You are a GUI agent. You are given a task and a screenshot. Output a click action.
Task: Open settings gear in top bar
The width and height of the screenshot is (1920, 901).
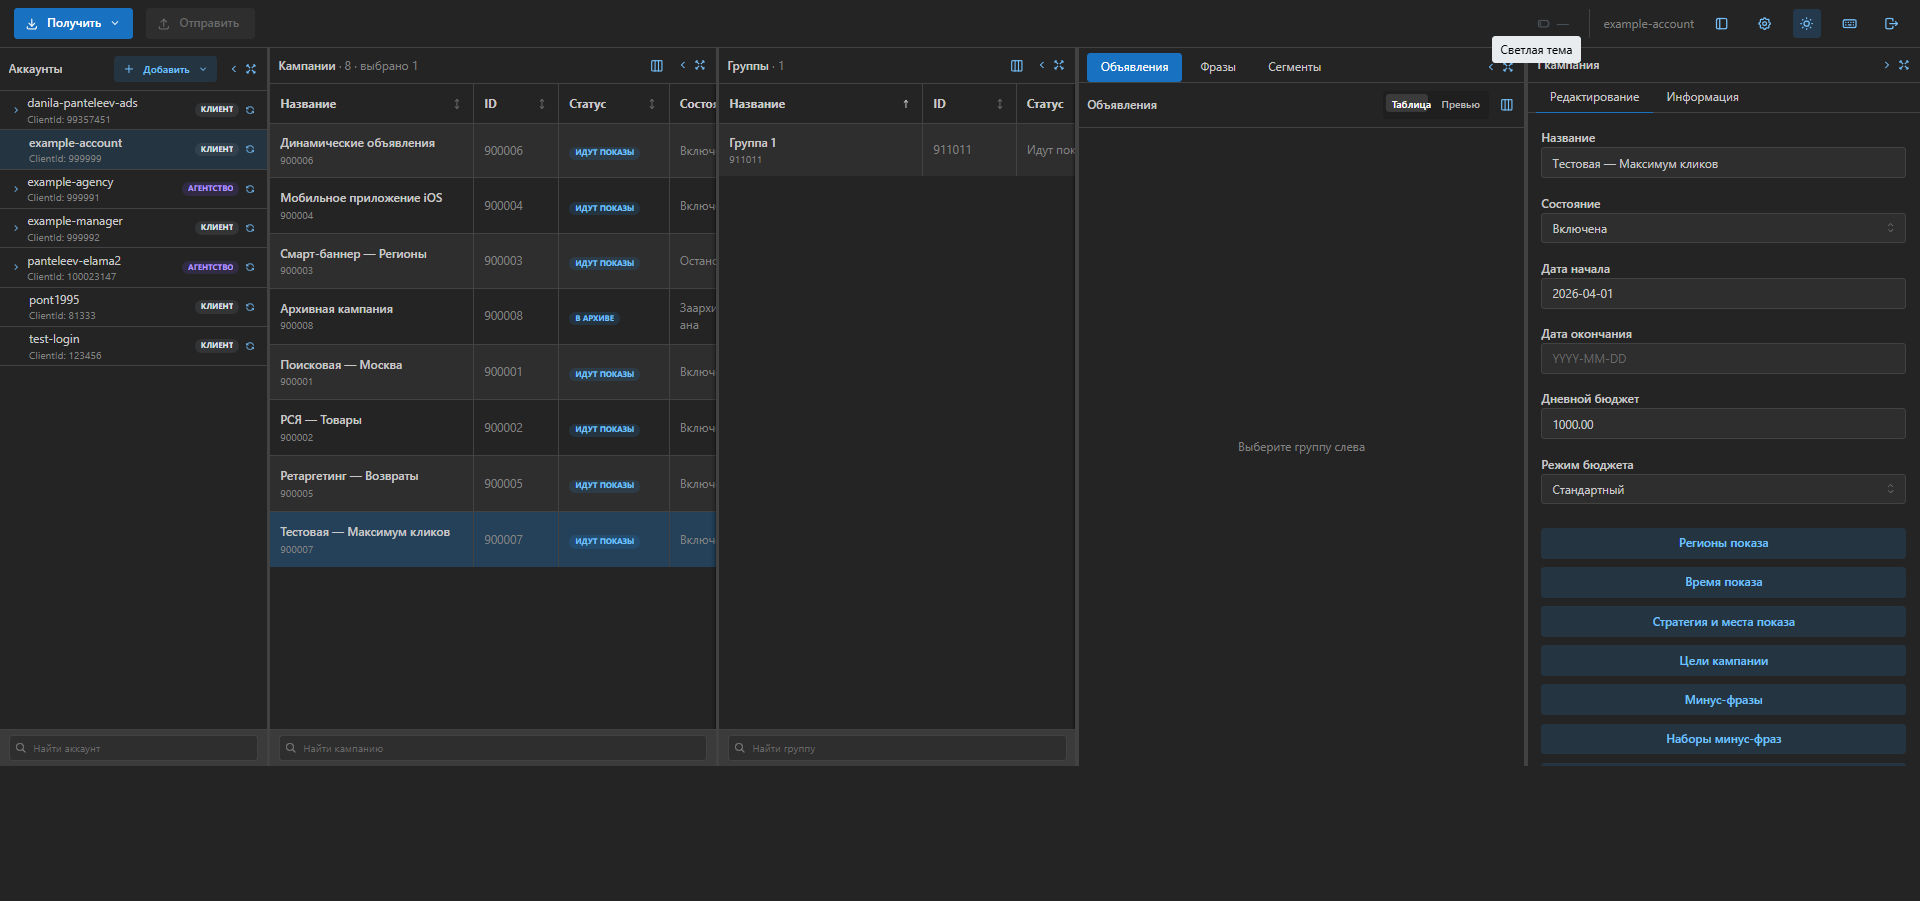point(1764,24)
